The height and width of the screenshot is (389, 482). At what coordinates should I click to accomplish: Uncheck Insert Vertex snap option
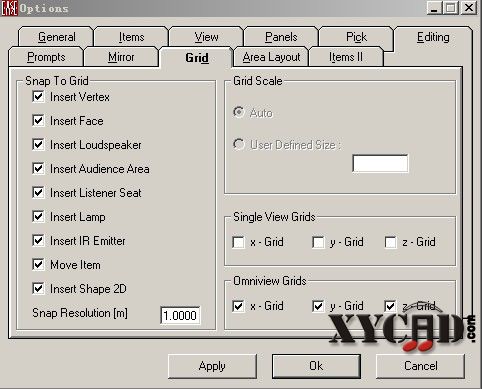point(38,97)
